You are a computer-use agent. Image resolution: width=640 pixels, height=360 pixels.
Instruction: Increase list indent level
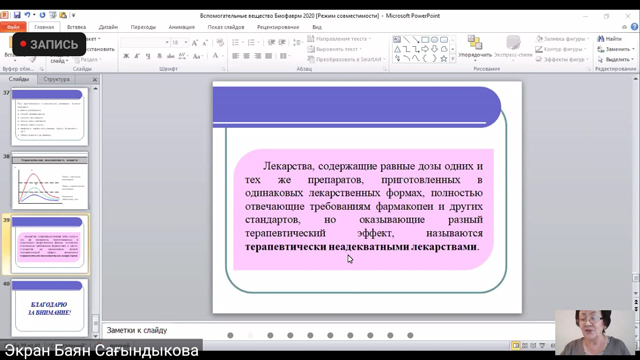coord(282,42)
